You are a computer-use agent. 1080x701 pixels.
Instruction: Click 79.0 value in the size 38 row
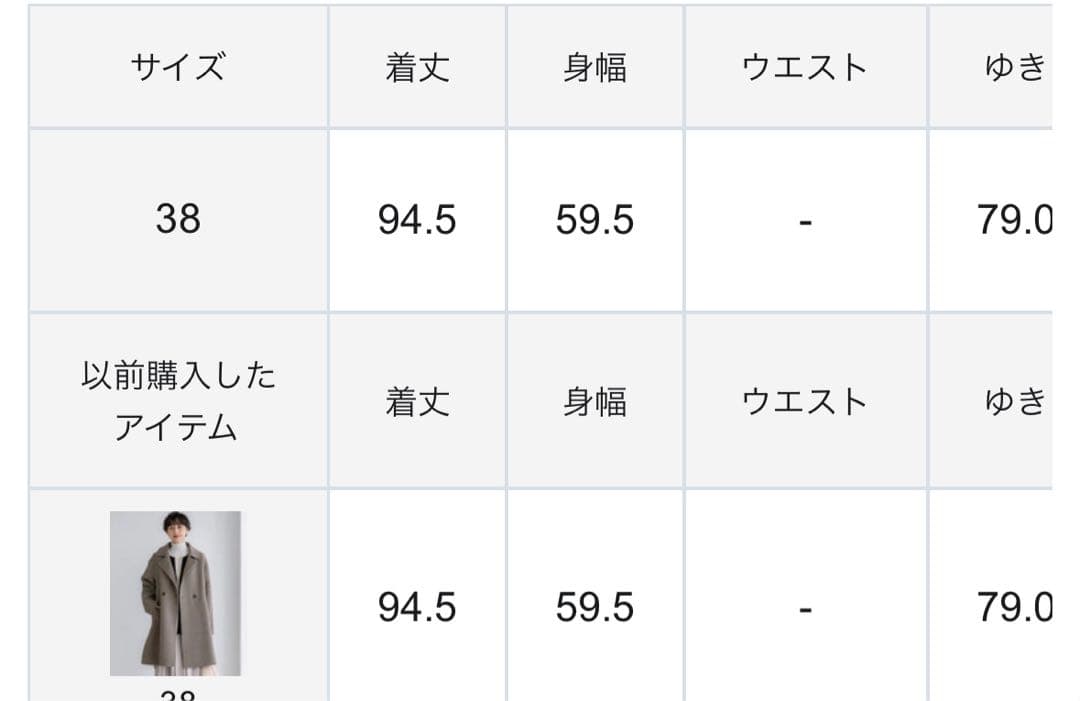tap(1014, 220)
